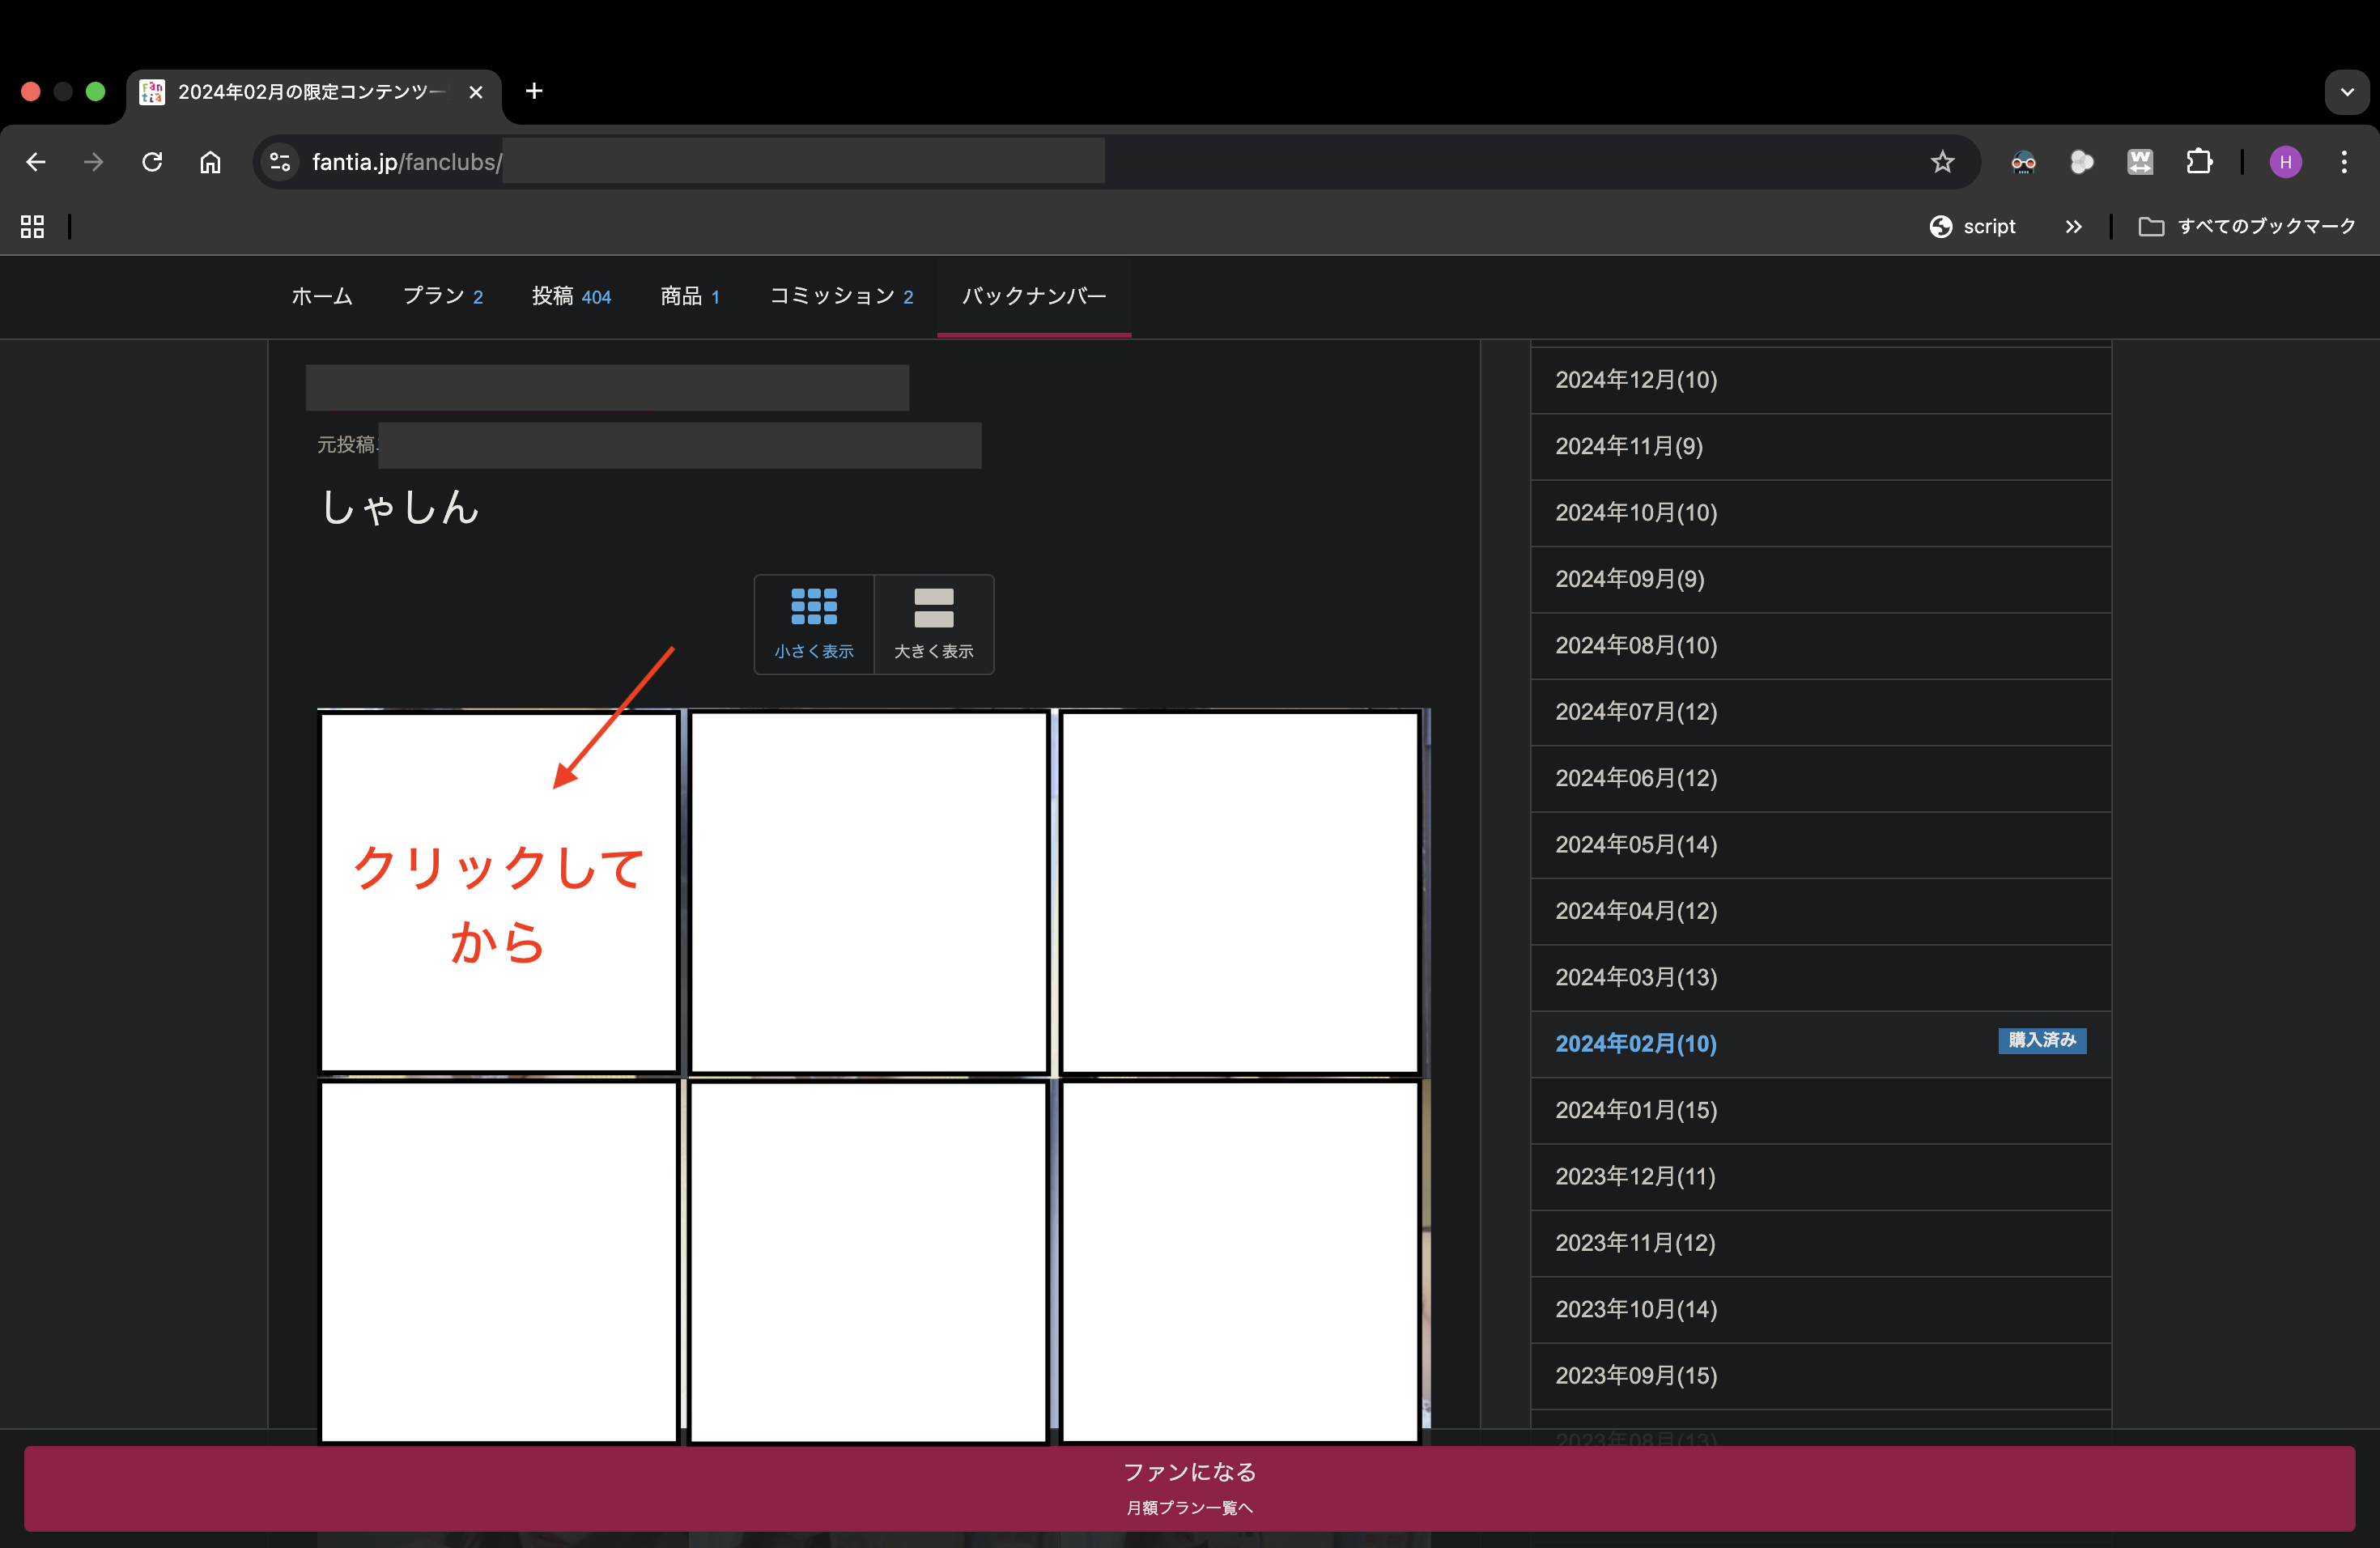Open a new browser tab with plus button
Image resolution: width=2380 pixels, height=1548 pixels.
(x=533, y=91)
